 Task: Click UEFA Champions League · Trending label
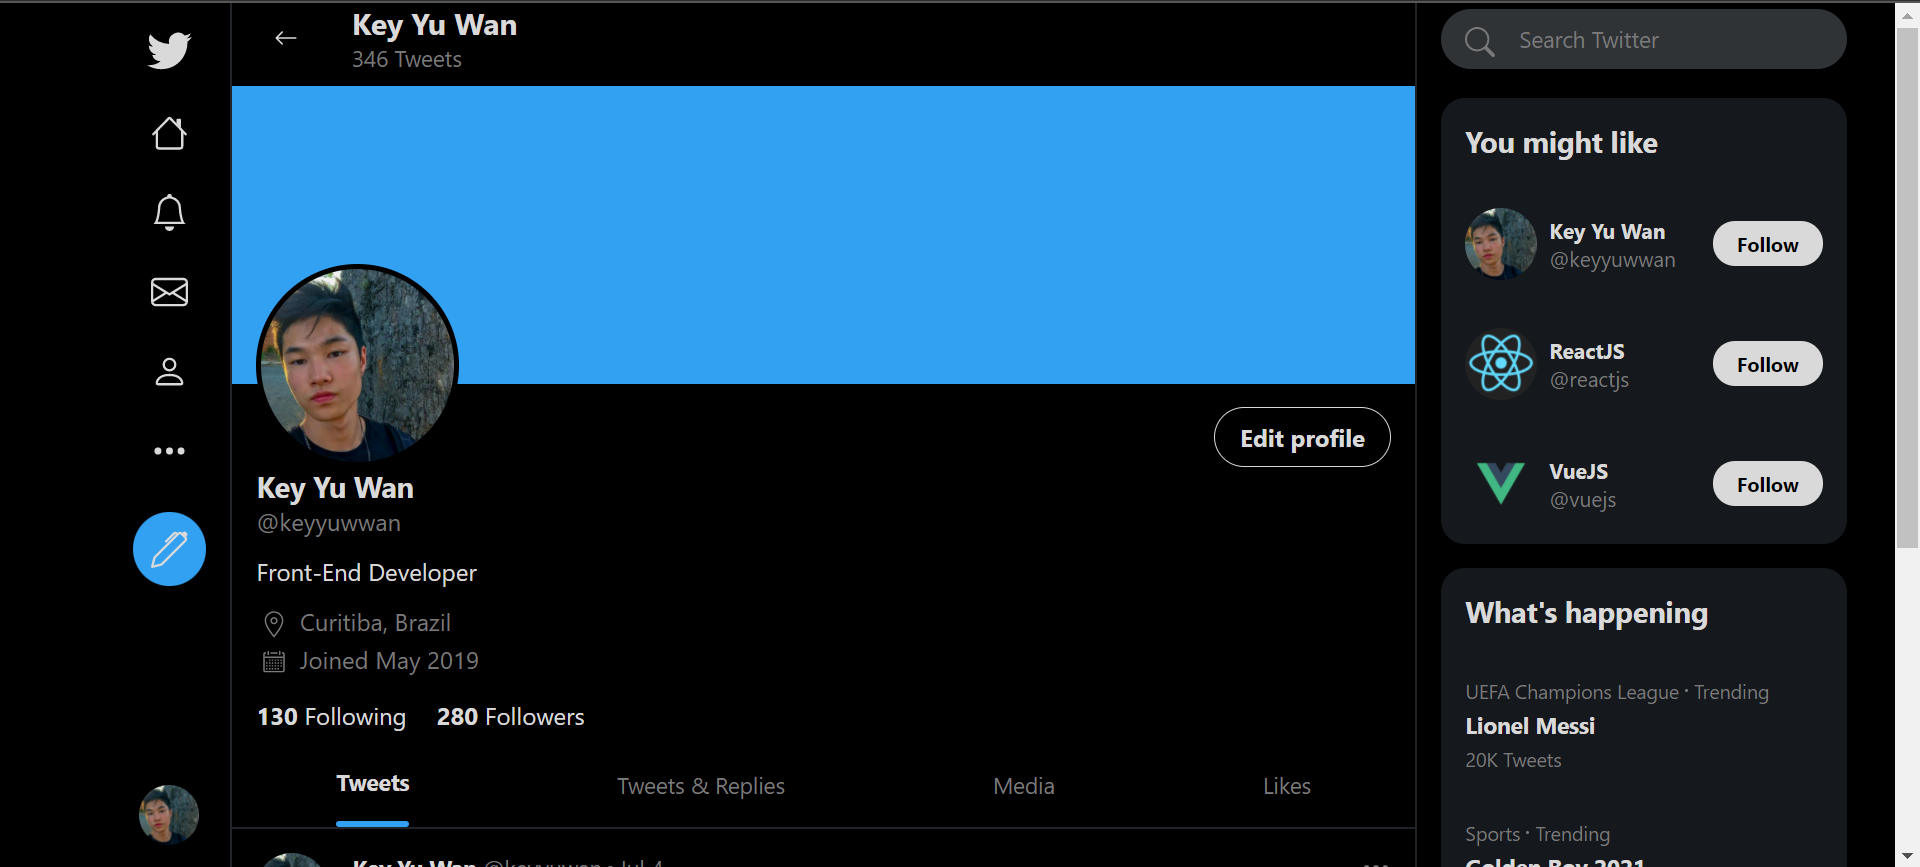[1617, 692]
